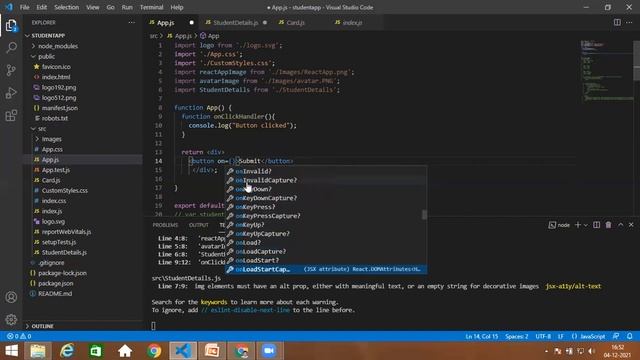The image size is (640, 360).
Task: Click the editor minimap
Action: click(x=607, y=71)
